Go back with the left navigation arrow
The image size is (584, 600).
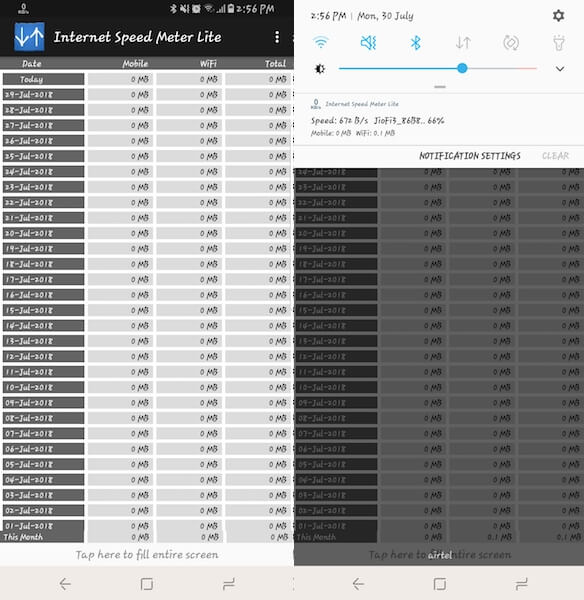[65, 584]
